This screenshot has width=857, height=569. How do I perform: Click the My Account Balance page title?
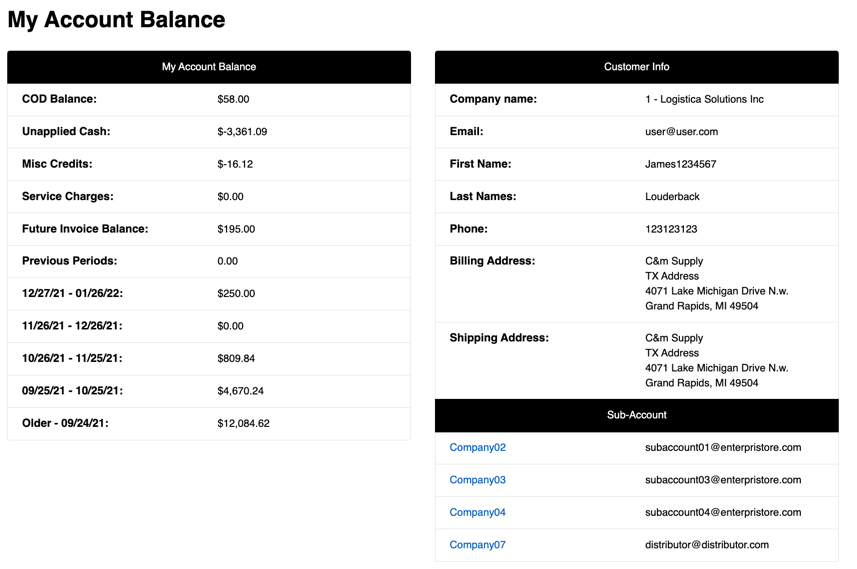pos(116,20)
